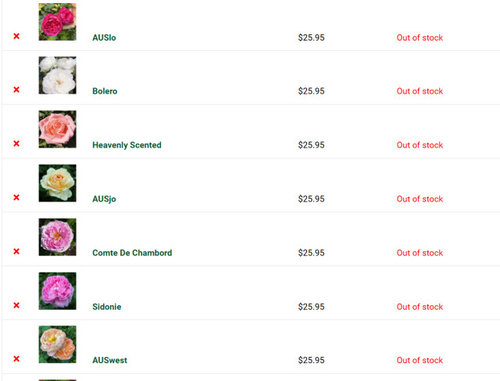Click the cream AUSjo rose thumbnail
The image size is (500, 381).
tap(57, 183)
